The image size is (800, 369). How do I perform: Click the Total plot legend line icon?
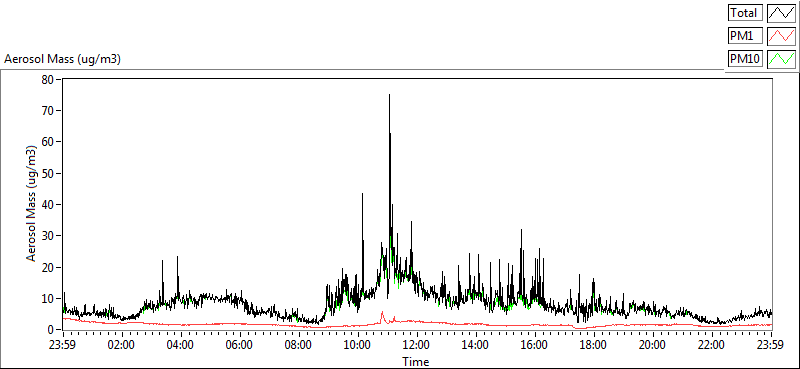tap(781, 13)
